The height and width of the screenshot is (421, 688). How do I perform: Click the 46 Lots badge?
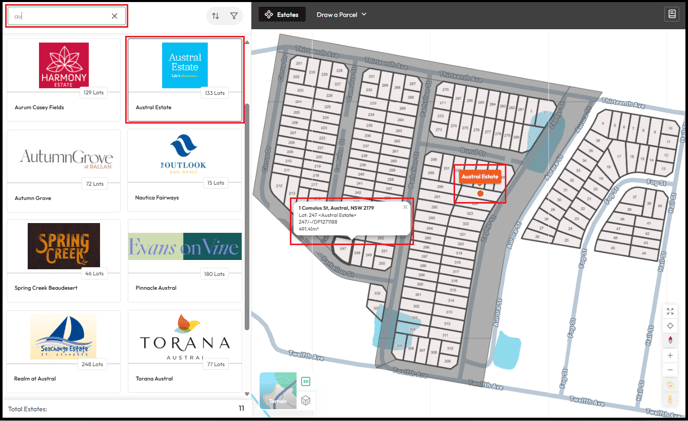[x=94, y=273]
